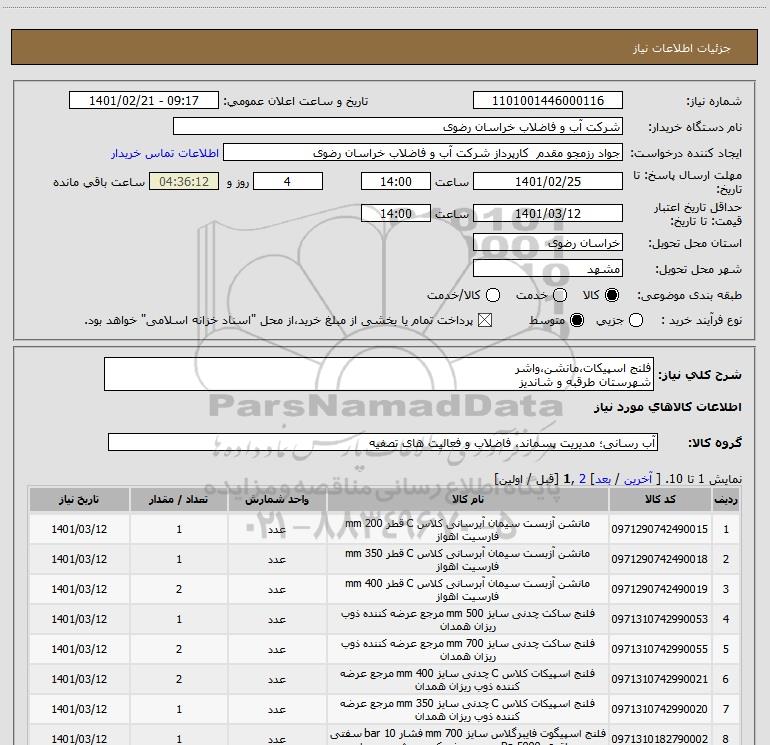Click the general need description box
Viewport: 770px width, 745px height.
(x=379, y=374)
